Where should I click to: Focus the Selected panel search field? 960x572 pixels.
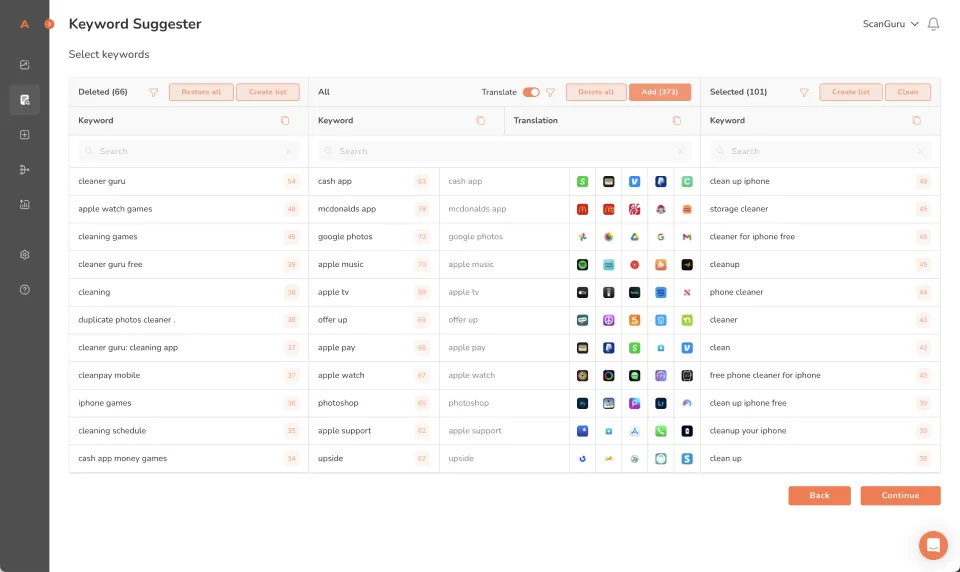[820, 151]
